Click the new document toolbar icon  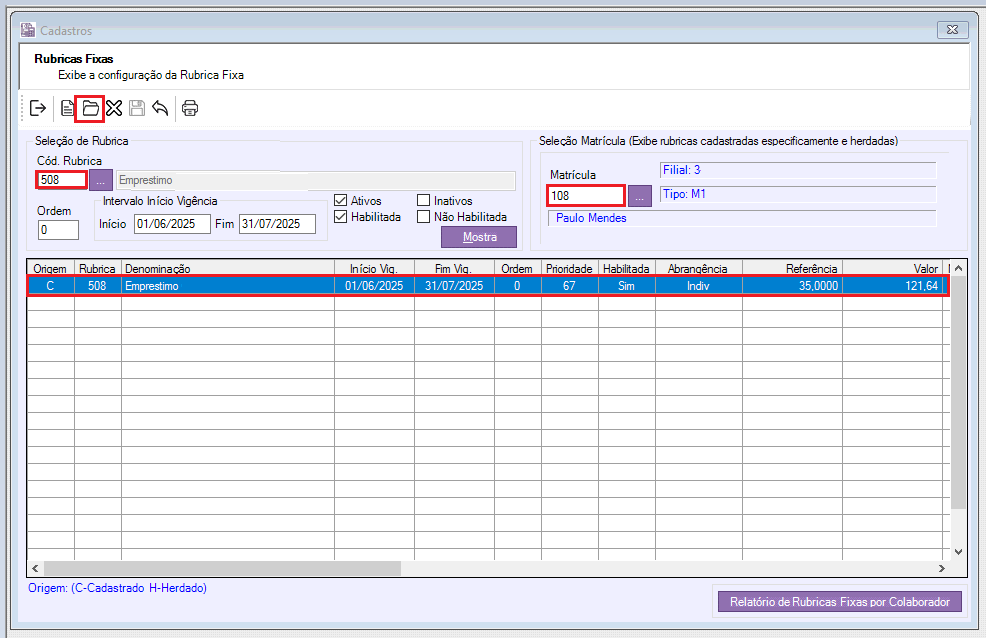[x=67, y=108]
